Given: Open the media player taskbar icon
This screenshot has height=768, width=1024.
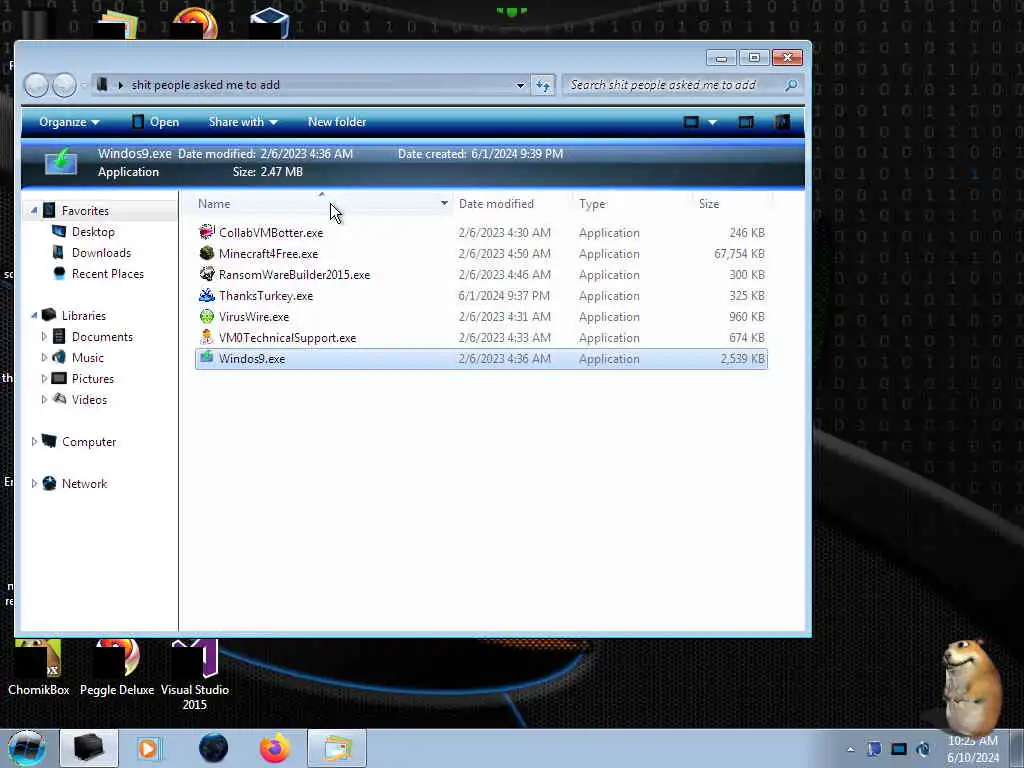Looking at the screenshot, I should click(x=149, y=748).
